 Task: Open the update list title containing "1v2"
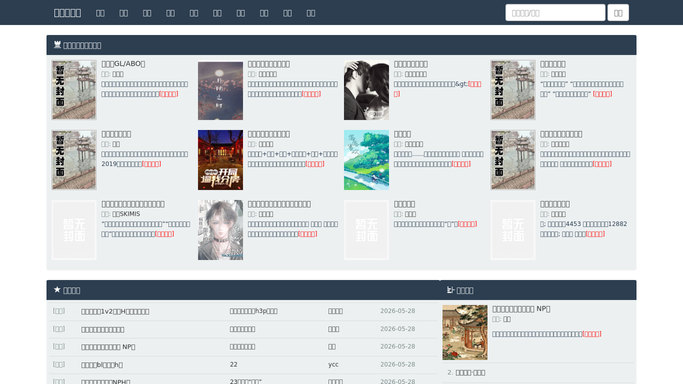click(115, 311)
